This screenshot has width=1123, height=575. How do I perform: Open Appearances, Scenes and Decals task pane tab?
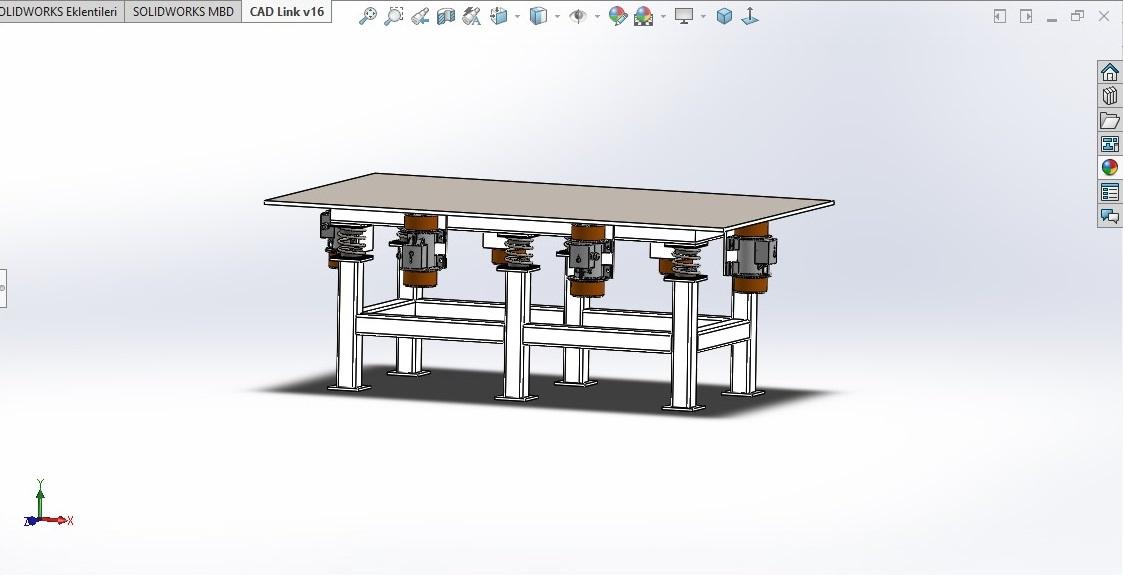pos(1109,168)
